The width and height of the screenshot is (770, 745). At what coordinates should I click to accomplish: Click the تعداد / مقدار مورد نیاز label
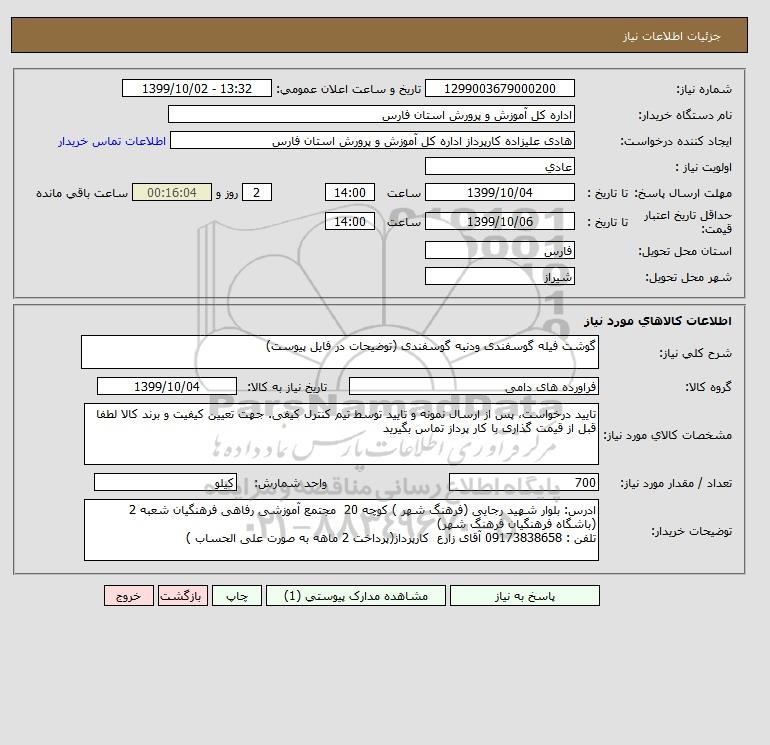[676, 483]
